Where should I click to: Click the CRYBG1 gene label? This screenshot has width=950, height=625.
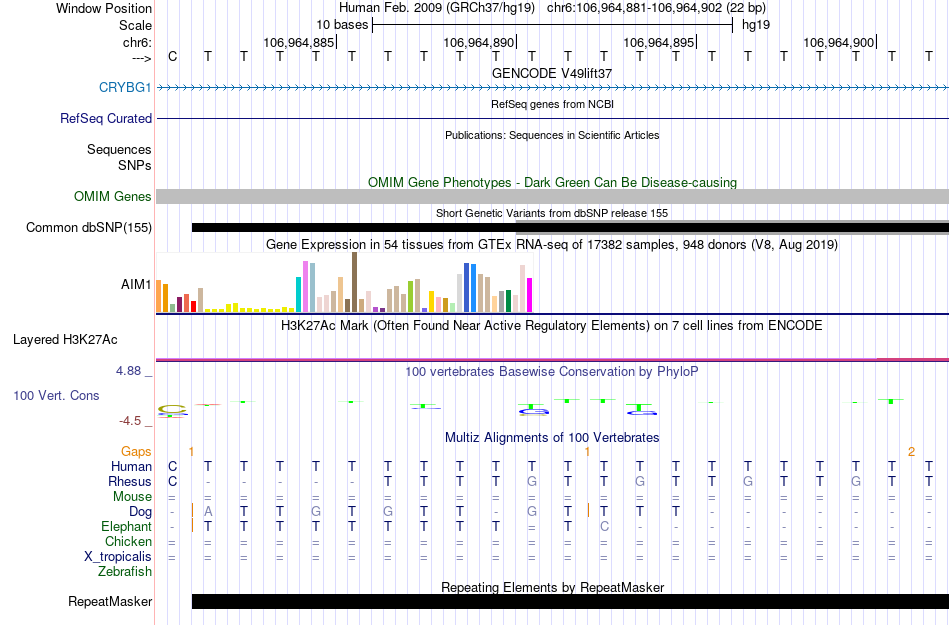click(125, 87)
